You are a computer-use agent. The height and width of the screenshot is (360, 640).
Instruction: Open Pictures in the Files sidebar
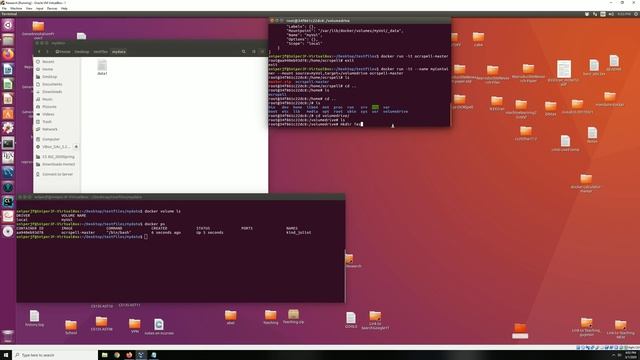[x=57, y=107]
